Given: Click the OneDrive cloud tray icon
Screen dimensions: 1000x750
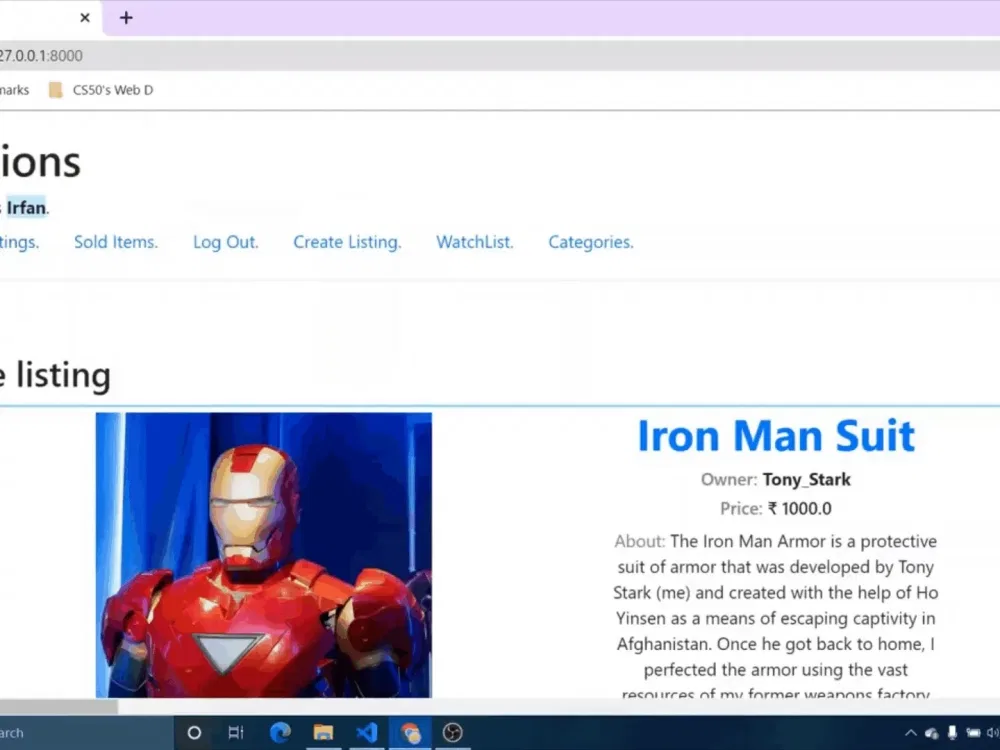Looking at the screenshot, I should (x=932, y=733).
